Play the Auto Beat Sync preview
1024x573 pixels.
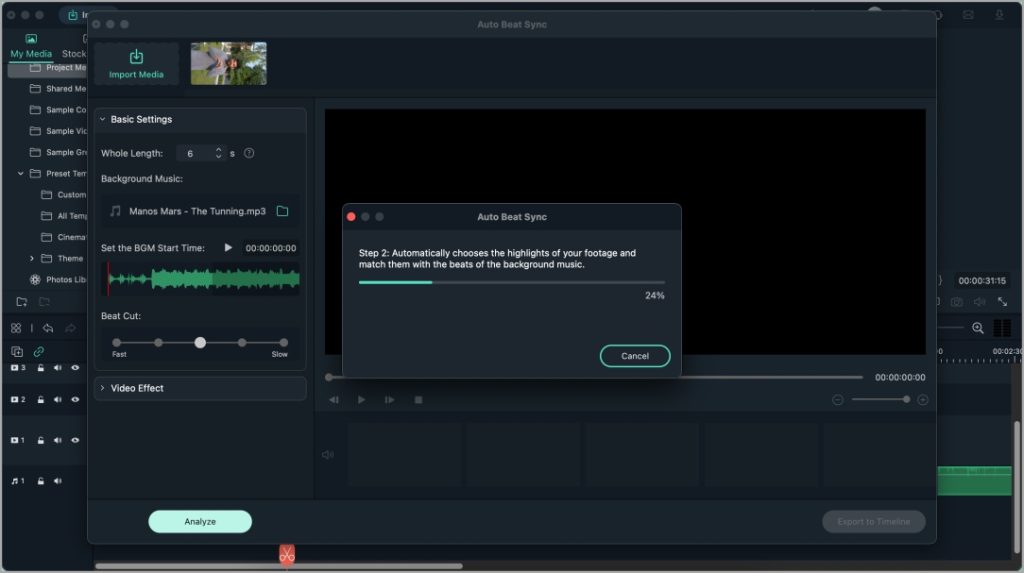[x=361, y=400]
